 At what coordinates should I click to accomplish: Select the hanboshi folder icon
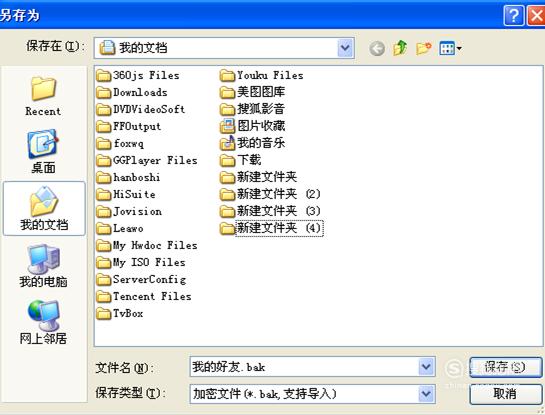(103, 178)
